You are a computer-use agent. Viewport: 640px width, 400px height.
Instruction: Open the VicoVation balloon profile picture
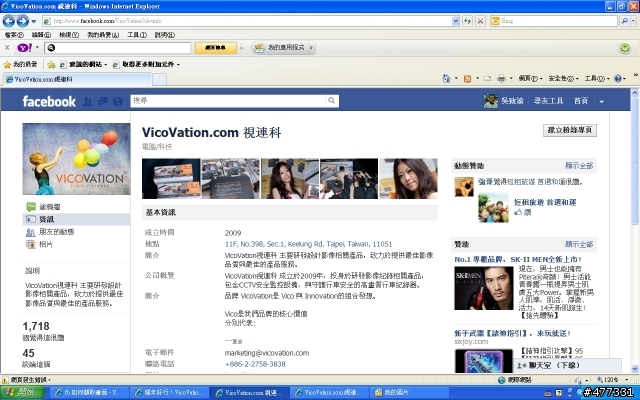coord(76,159)
